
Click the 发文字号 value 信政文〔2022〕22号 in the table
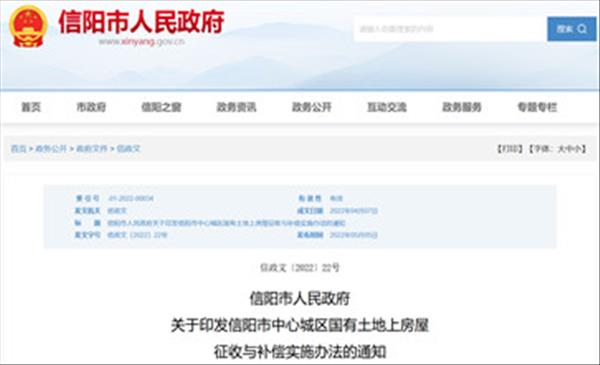coord(137,235)
